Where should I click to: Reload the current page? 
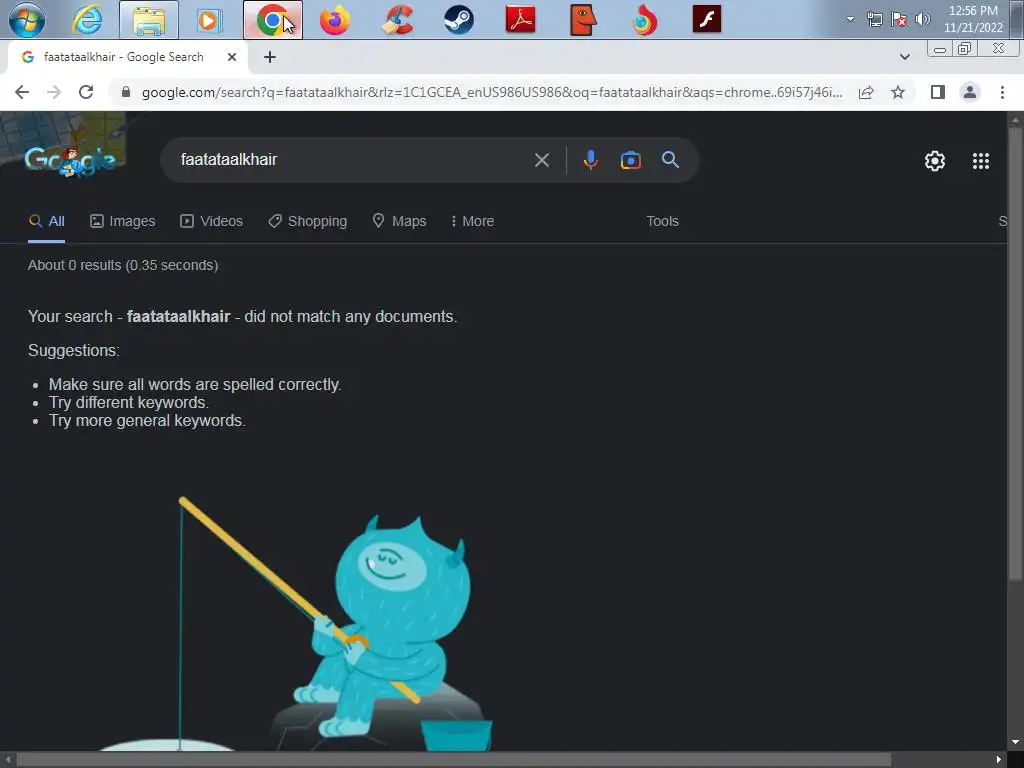[x=86, y=92]
